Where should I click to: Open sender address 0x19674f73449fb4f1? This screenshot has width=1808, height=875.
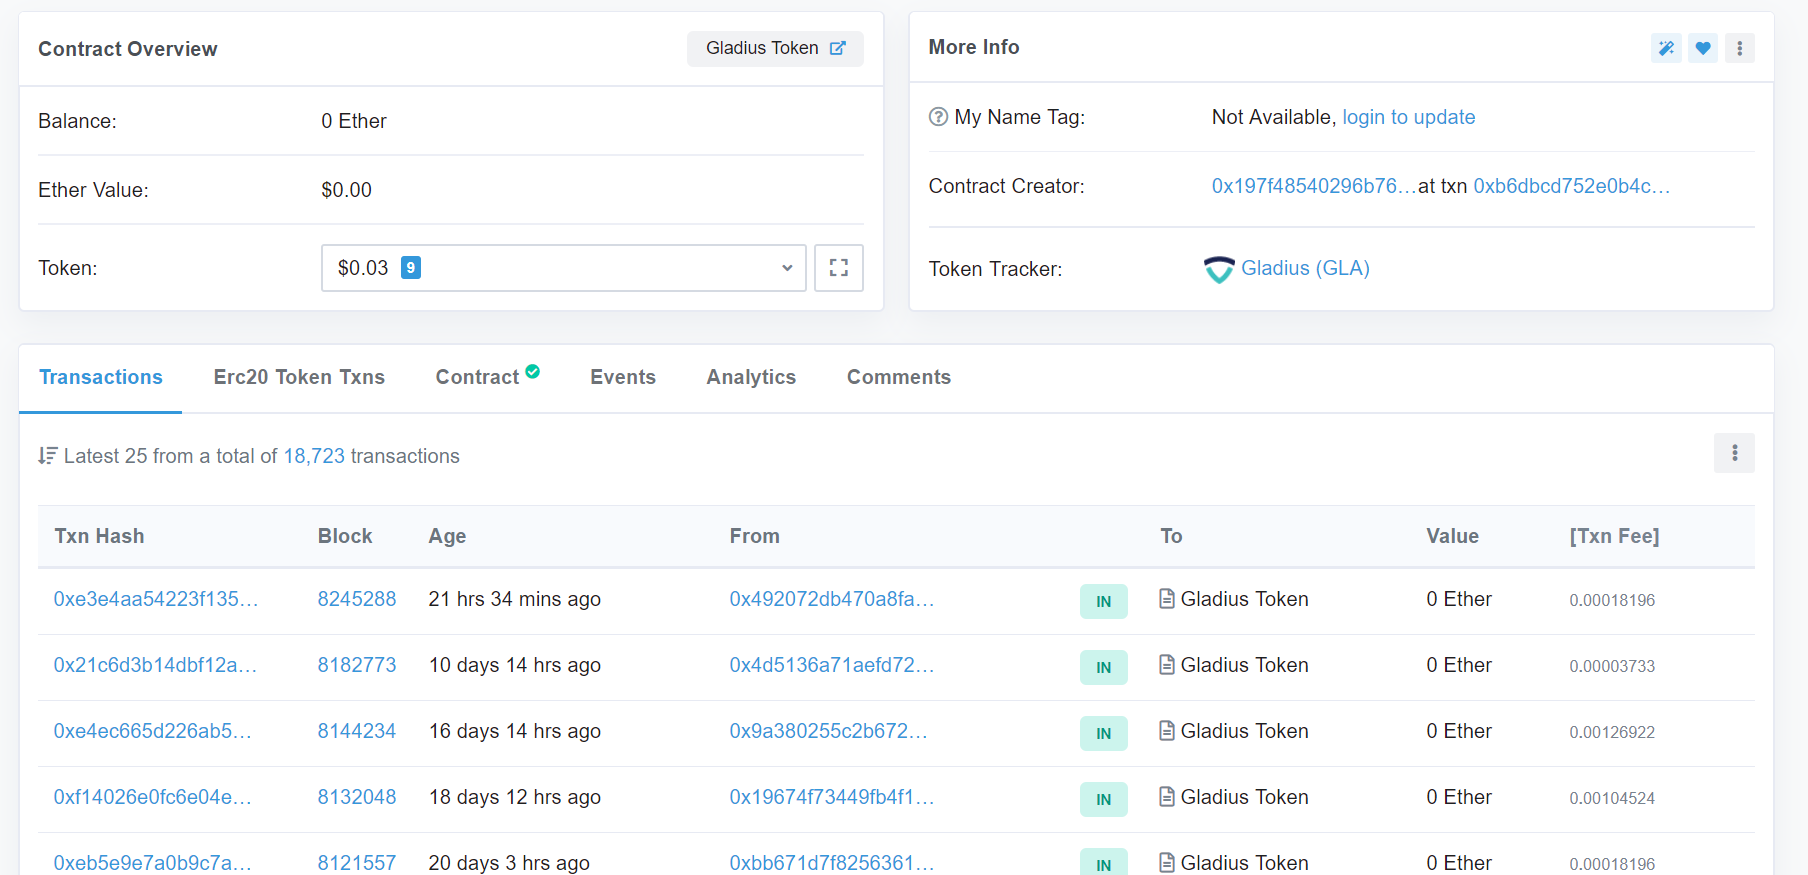[832, 797]
